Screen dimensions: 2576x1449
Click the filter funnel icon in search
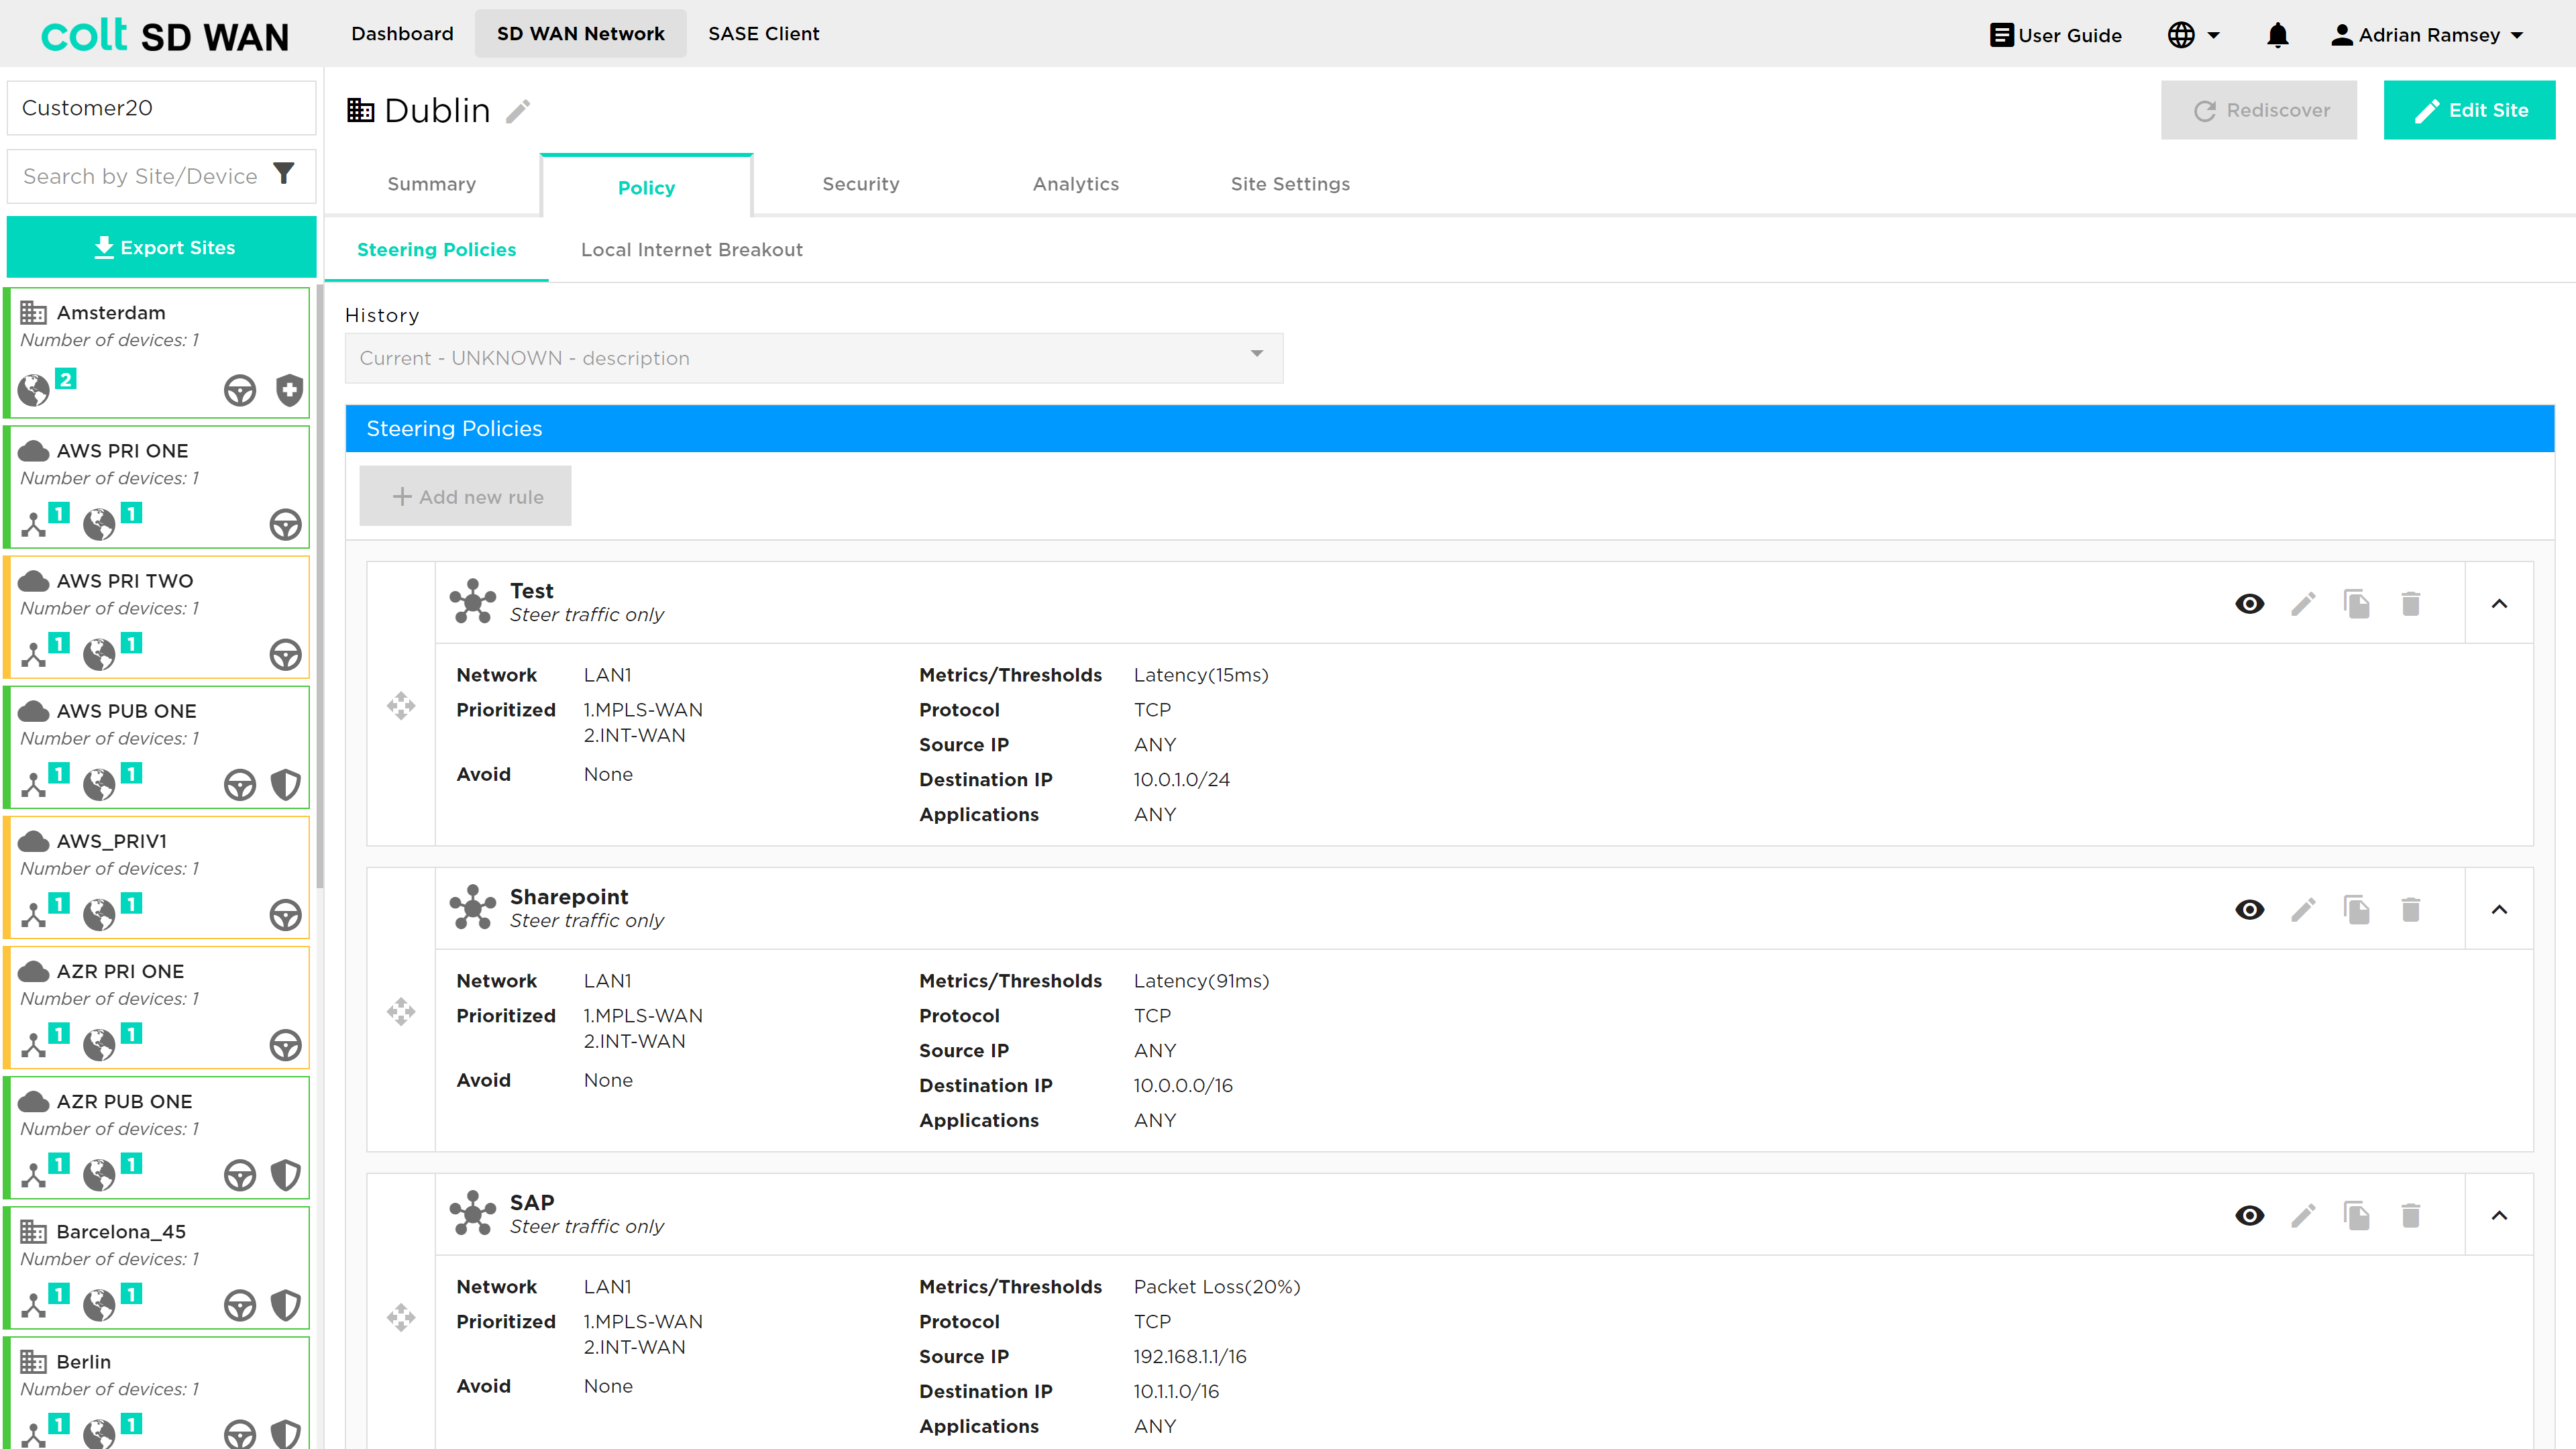click(x=284, y=174)
